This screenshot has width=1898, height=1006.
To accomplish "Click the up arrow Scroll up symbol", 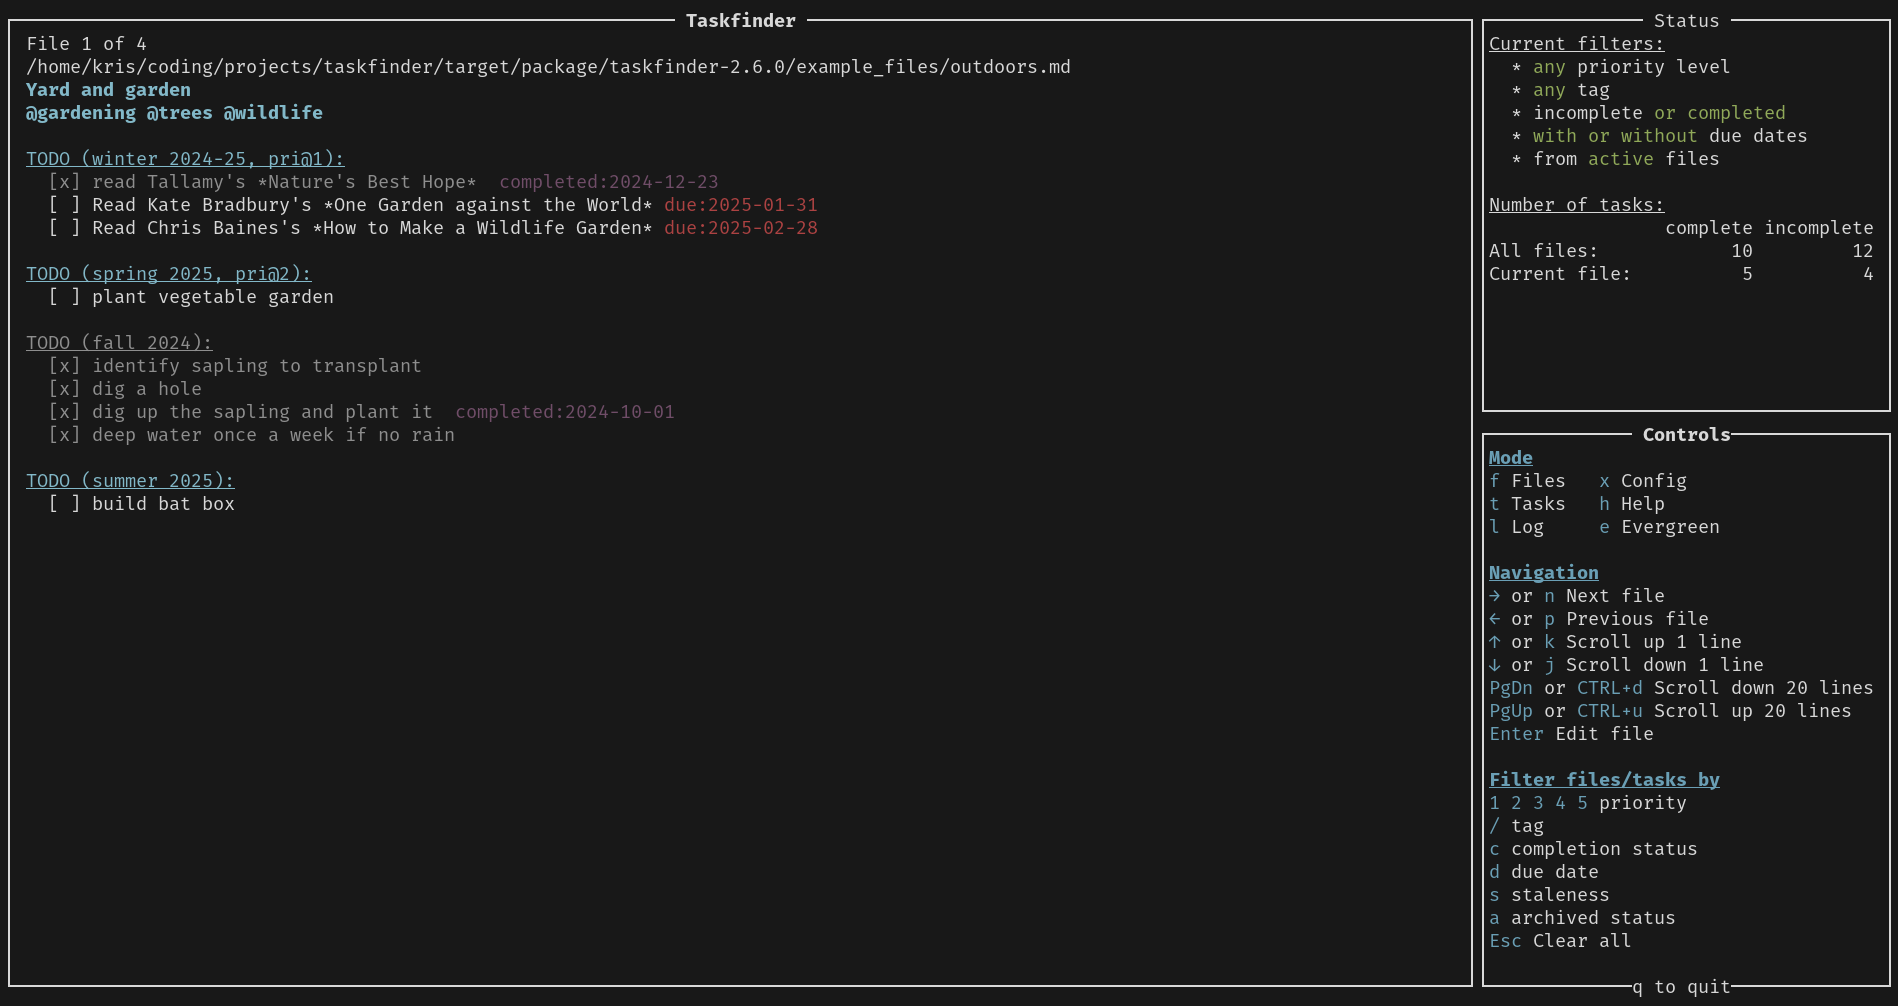I will tap(1494, 642).
